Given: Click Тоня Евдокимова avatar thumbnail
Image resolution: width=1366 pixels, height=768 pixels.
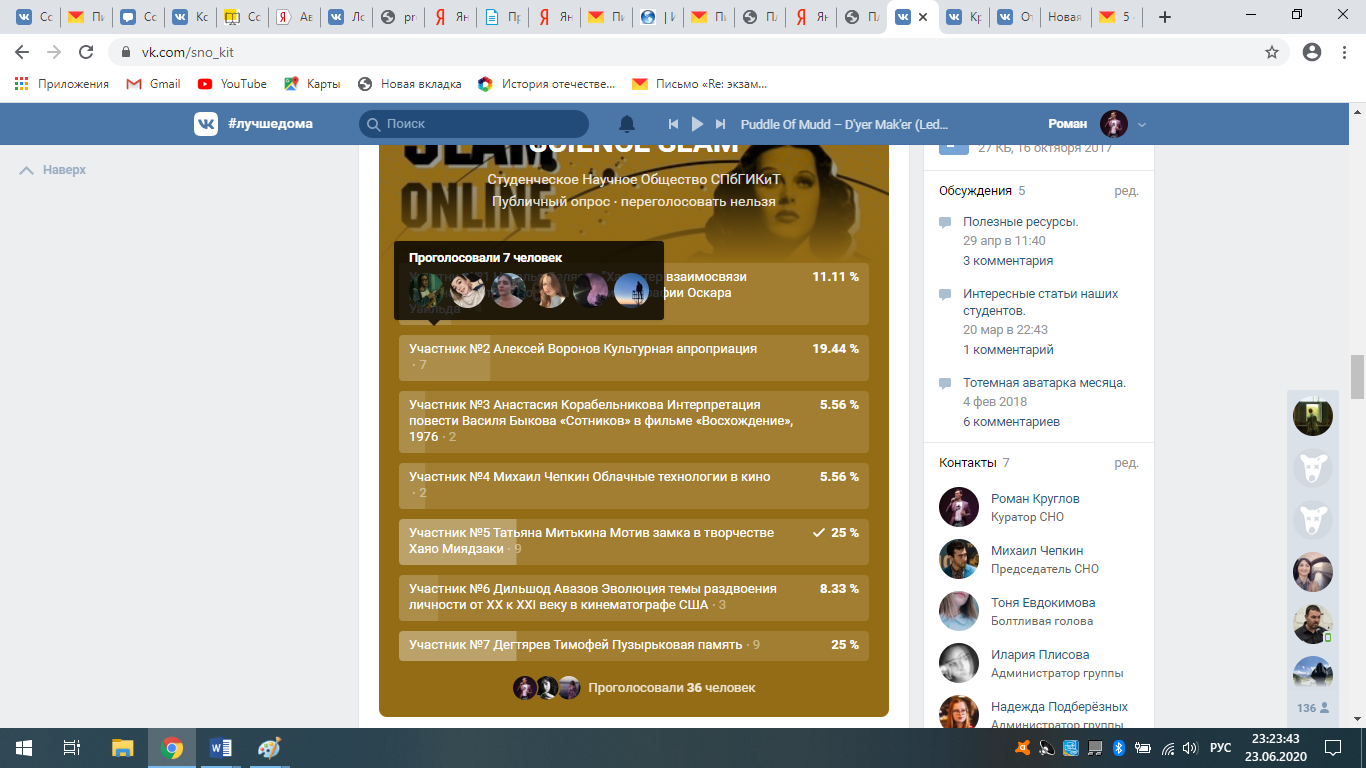Looking at the screenshot, I should click(959, 611).
